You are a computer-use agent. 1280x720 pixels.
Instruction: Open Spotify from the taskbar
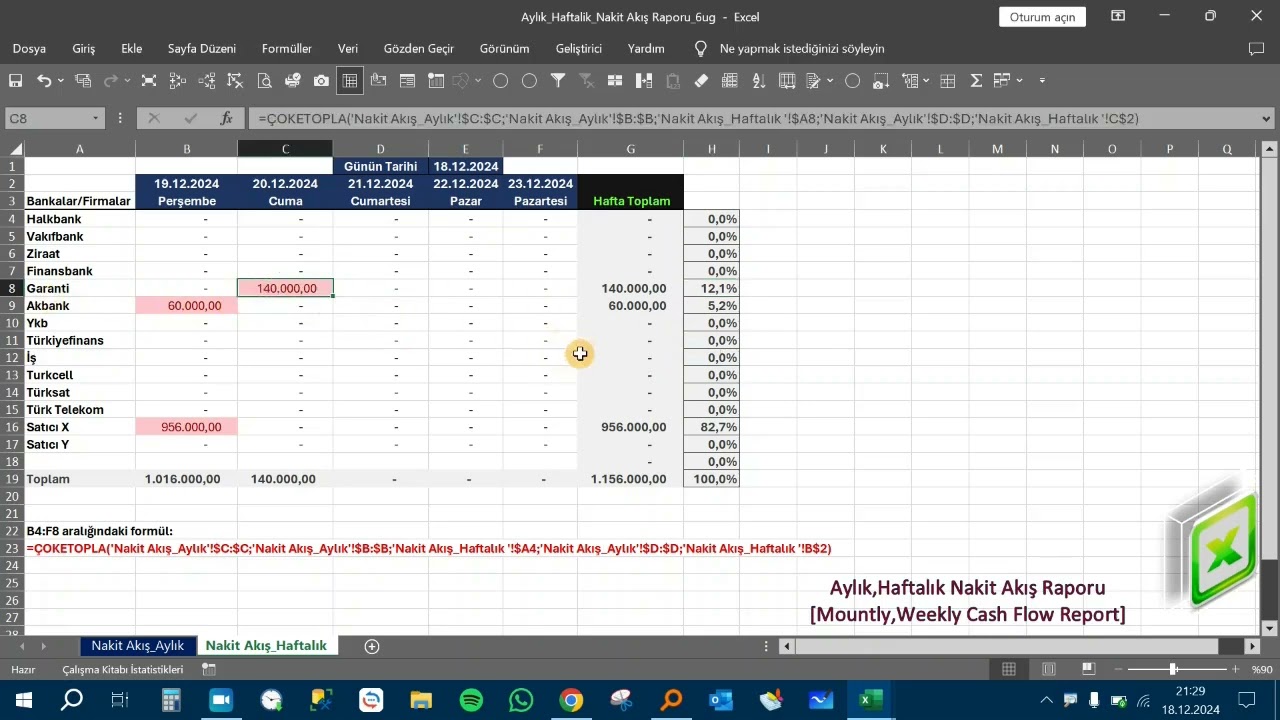[x=471, y=700]
